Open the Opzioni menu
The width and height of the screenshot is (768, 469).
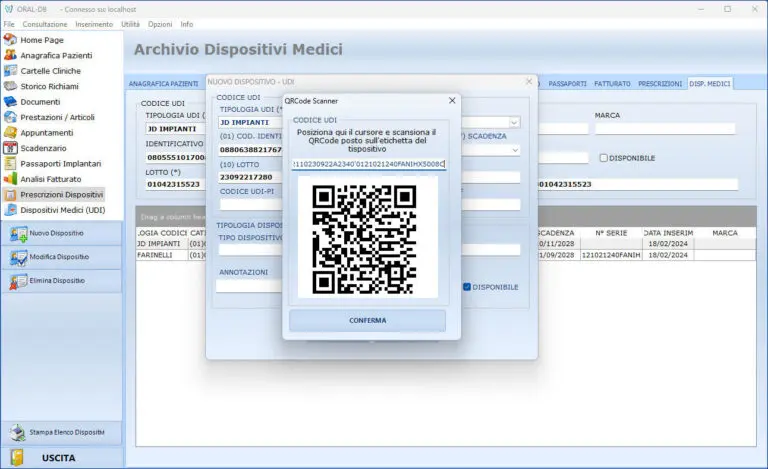[160, 24]
